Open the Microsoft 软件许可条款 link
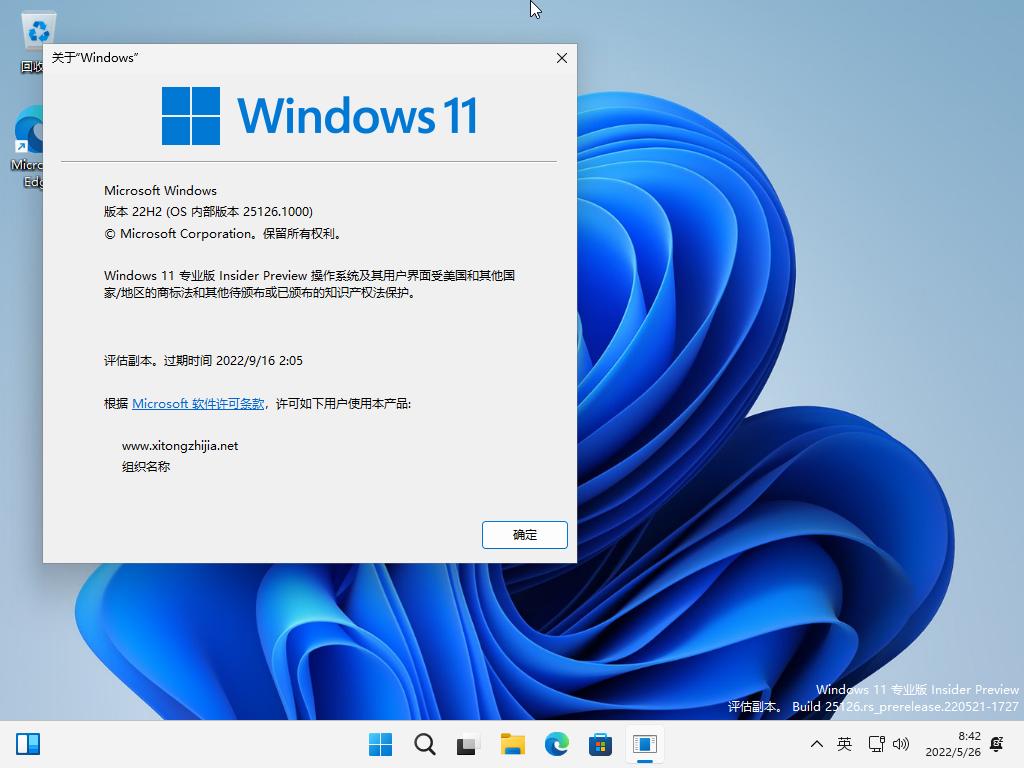The height and width of the screenshot is (768, 1024). coord(198,403)
